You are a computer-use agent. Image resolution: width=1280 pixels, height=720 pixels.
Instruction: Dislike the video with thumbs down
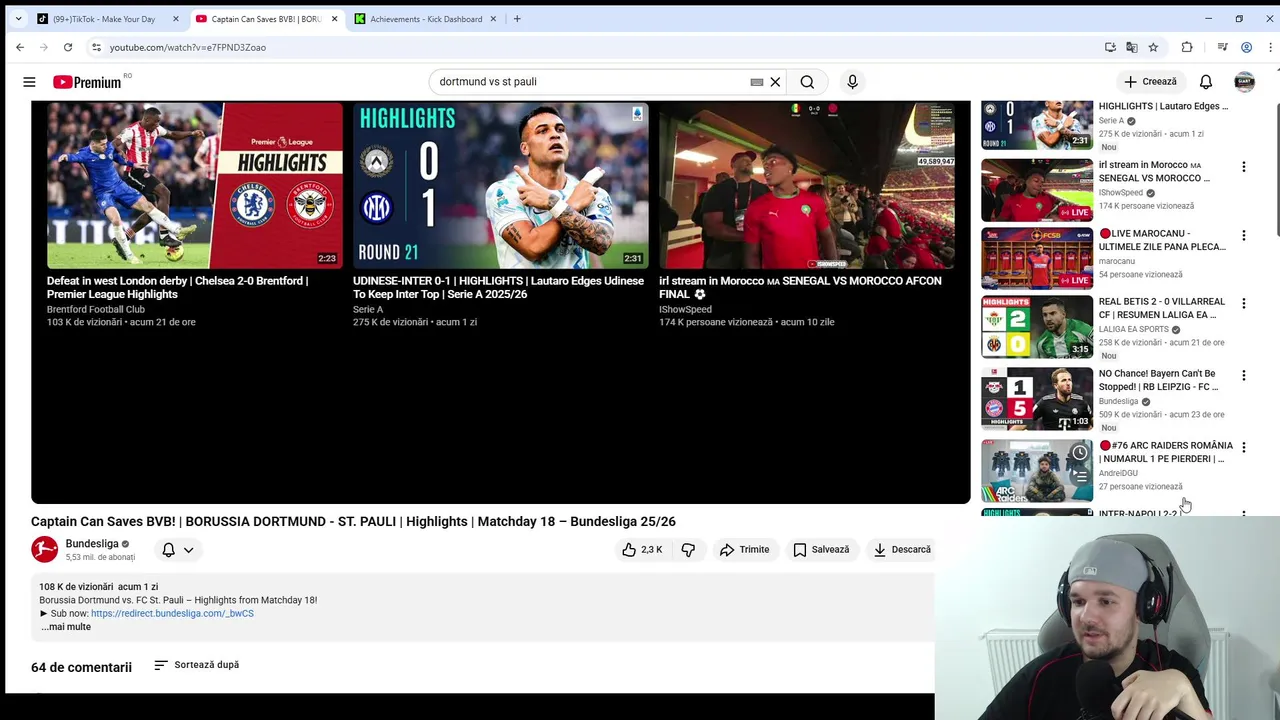tap(688, 549)
